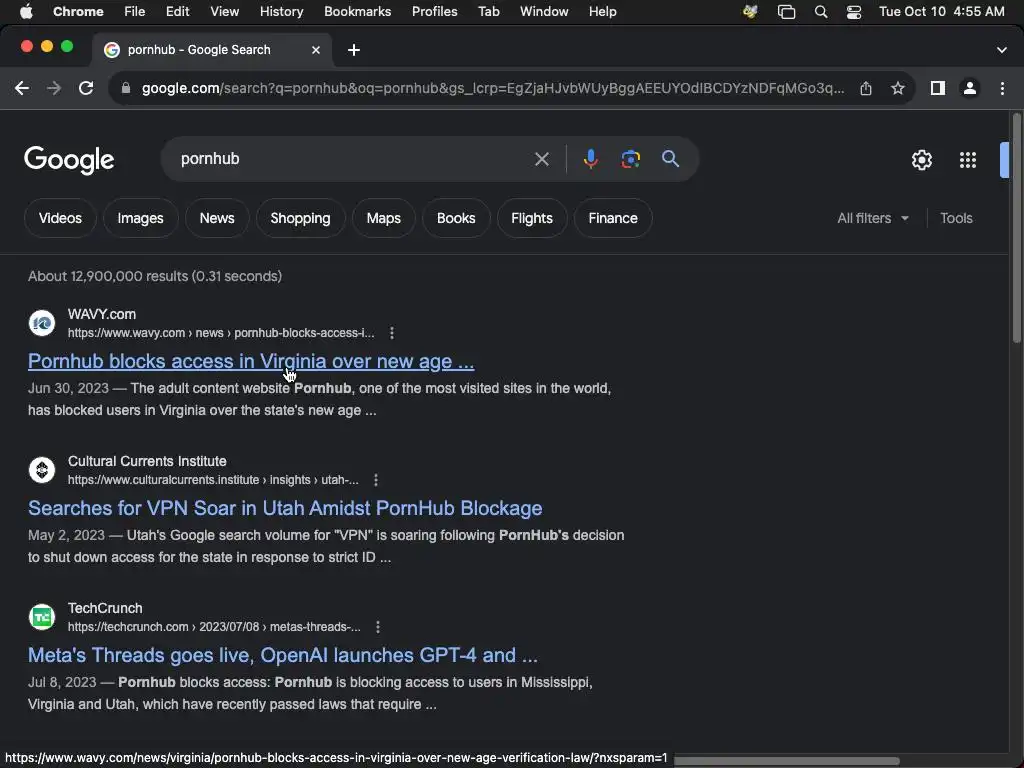The height and width of the screenshot is (768, 1024).
Task: Open the Google apps grid
Action: tap(968, 160)
